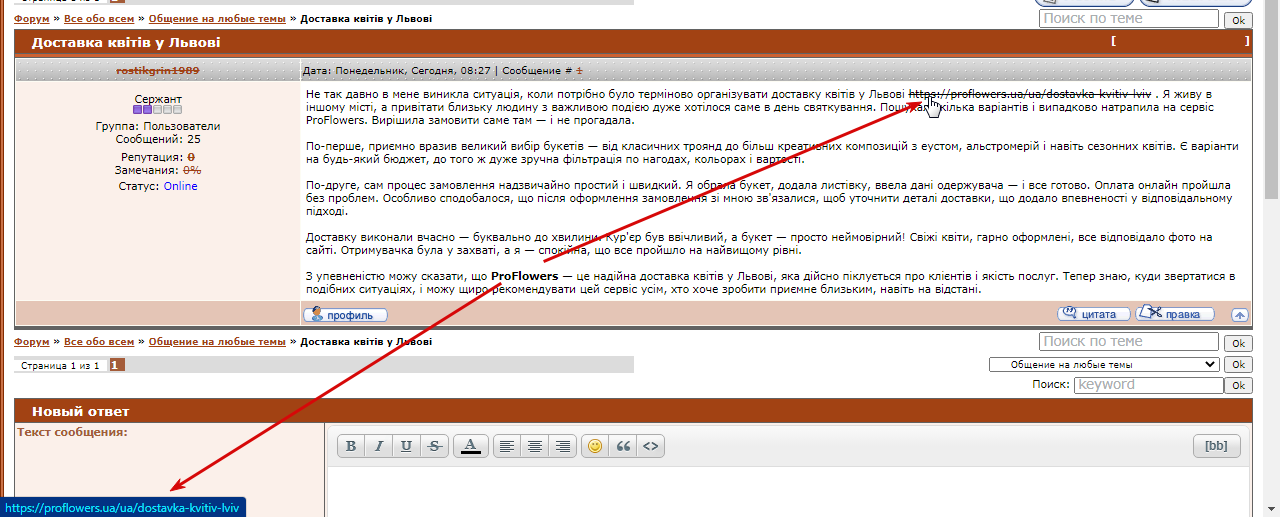1280x517 pixels.
Task: Click page 1 in the lower pagination
Action: pyautogui.click(x=117, y=366)
